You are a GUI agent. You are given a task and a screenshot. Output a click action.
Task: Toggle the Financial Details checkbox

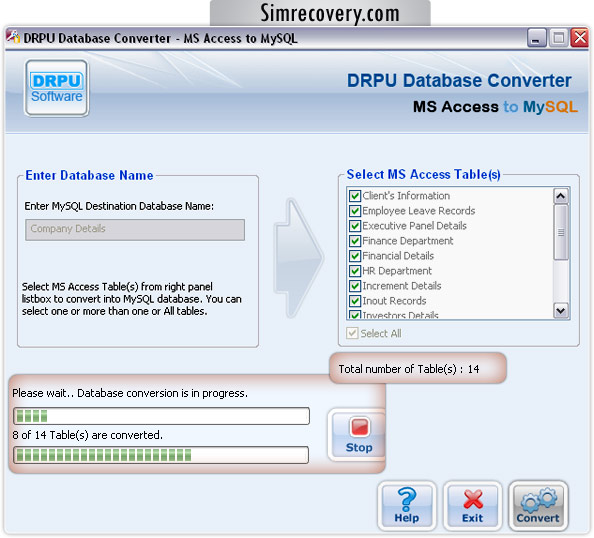355,256
